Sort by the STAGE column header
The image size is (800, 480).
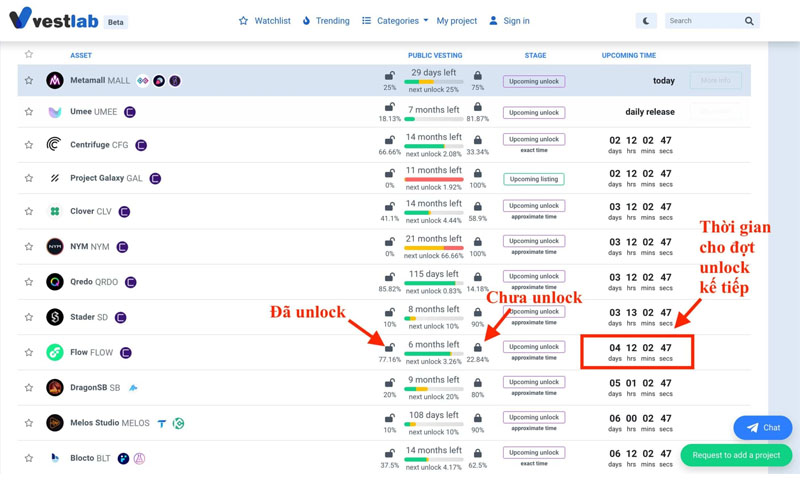pos(535,55)
